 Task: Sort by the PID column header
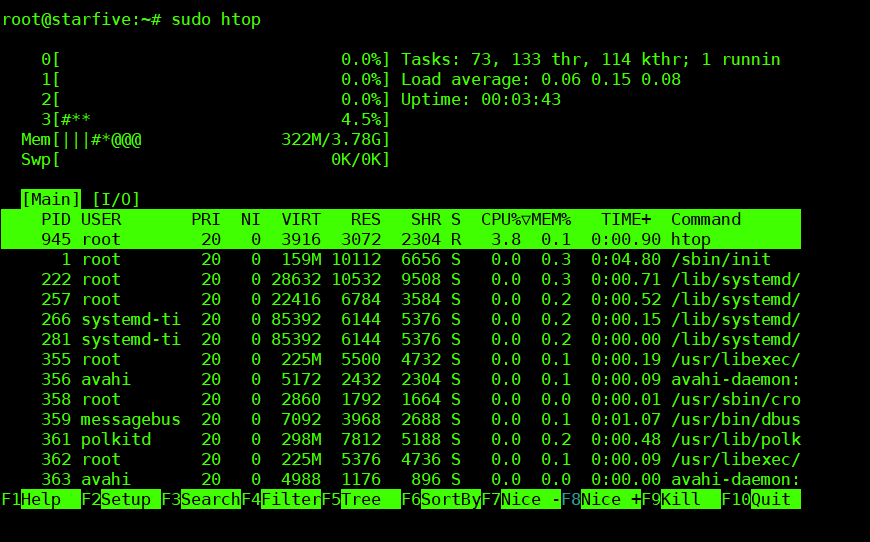pyautogui.click(x=56, y=219)
